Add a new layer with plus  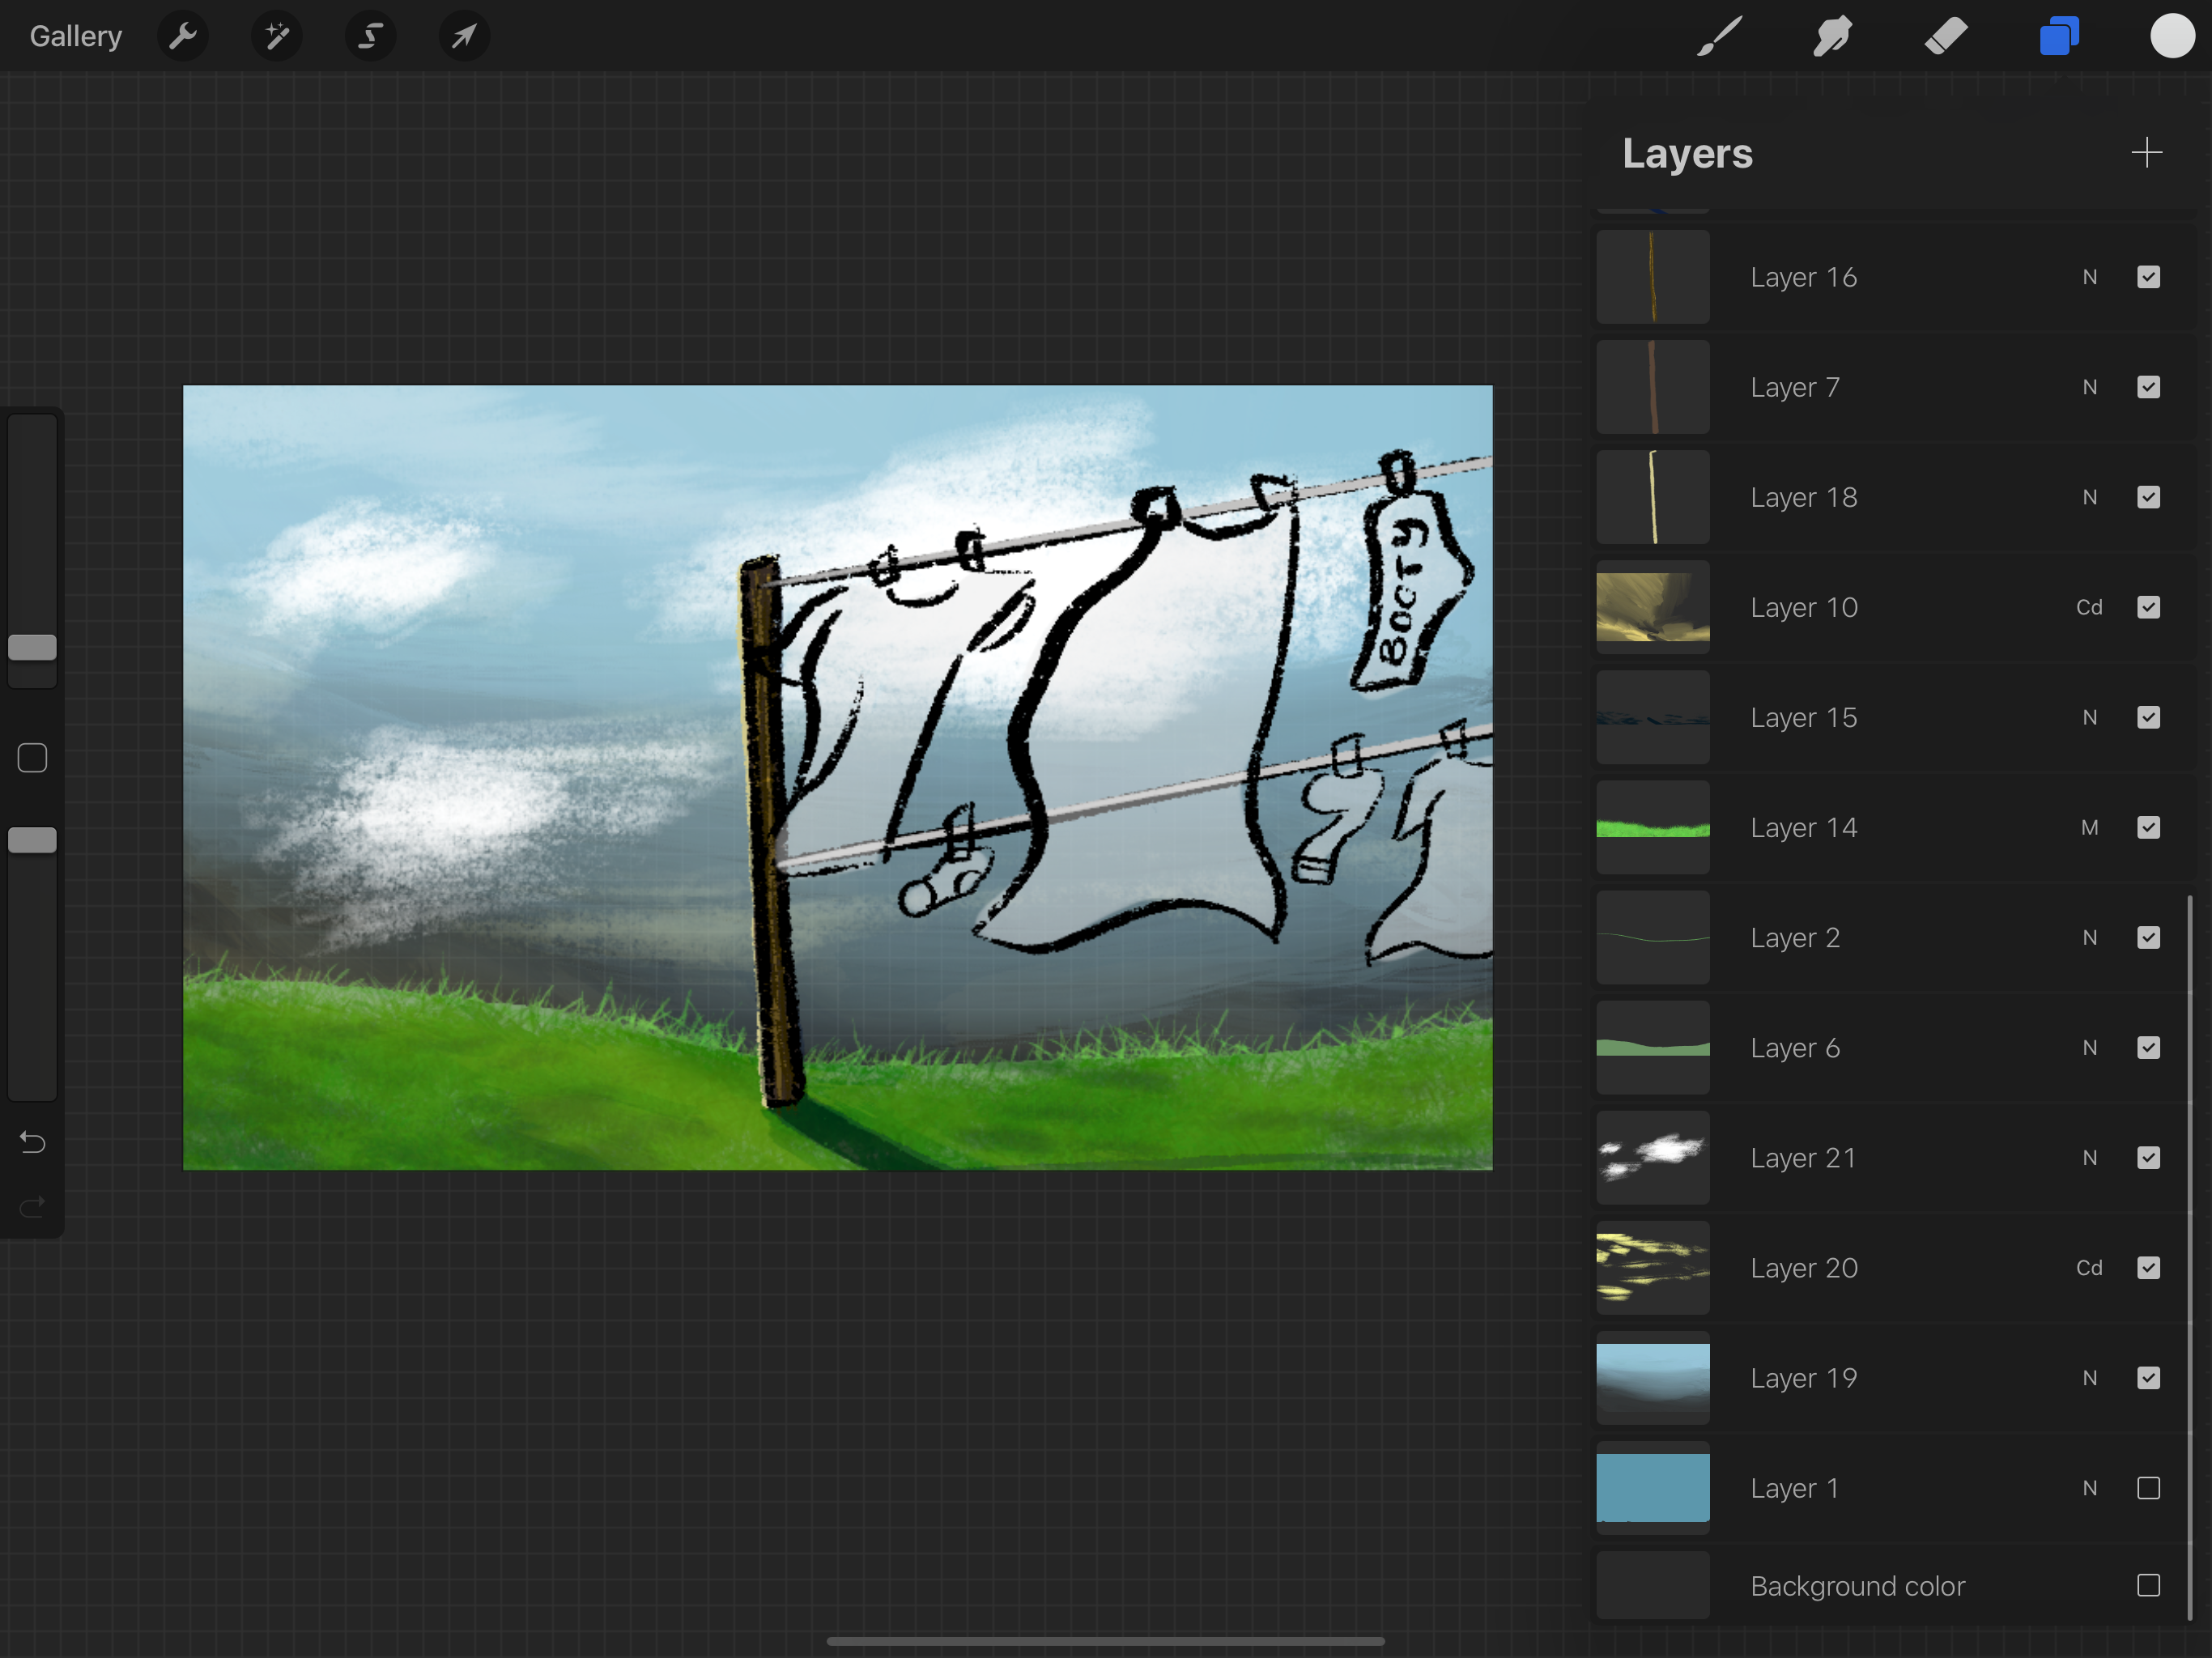tap(2146, 153)
